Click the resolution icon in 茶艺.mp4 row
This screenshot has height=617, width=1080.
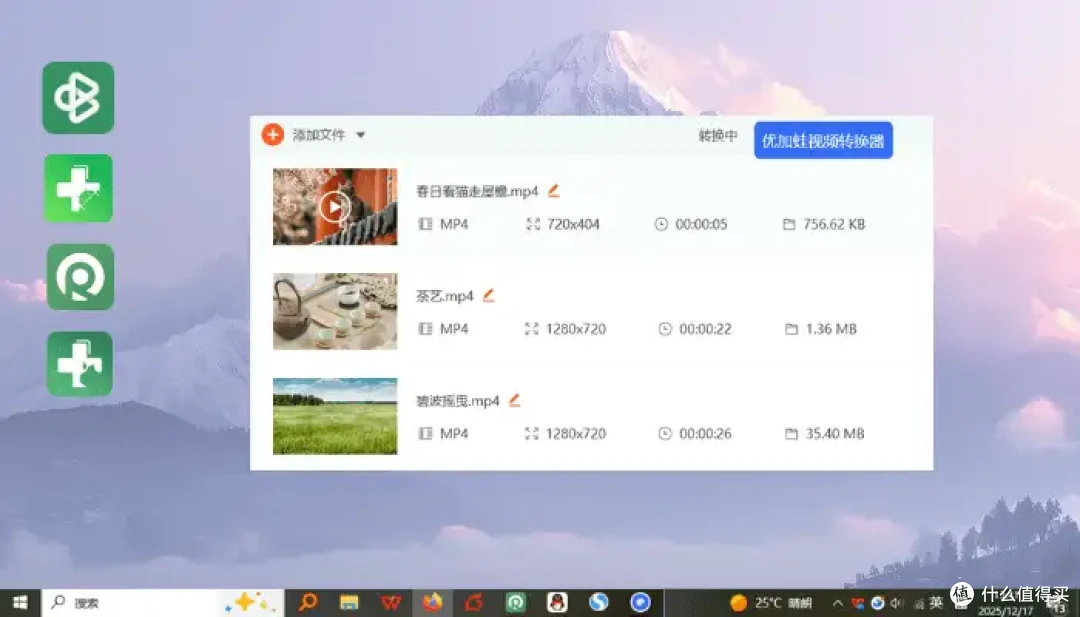[x=531, y=328]
